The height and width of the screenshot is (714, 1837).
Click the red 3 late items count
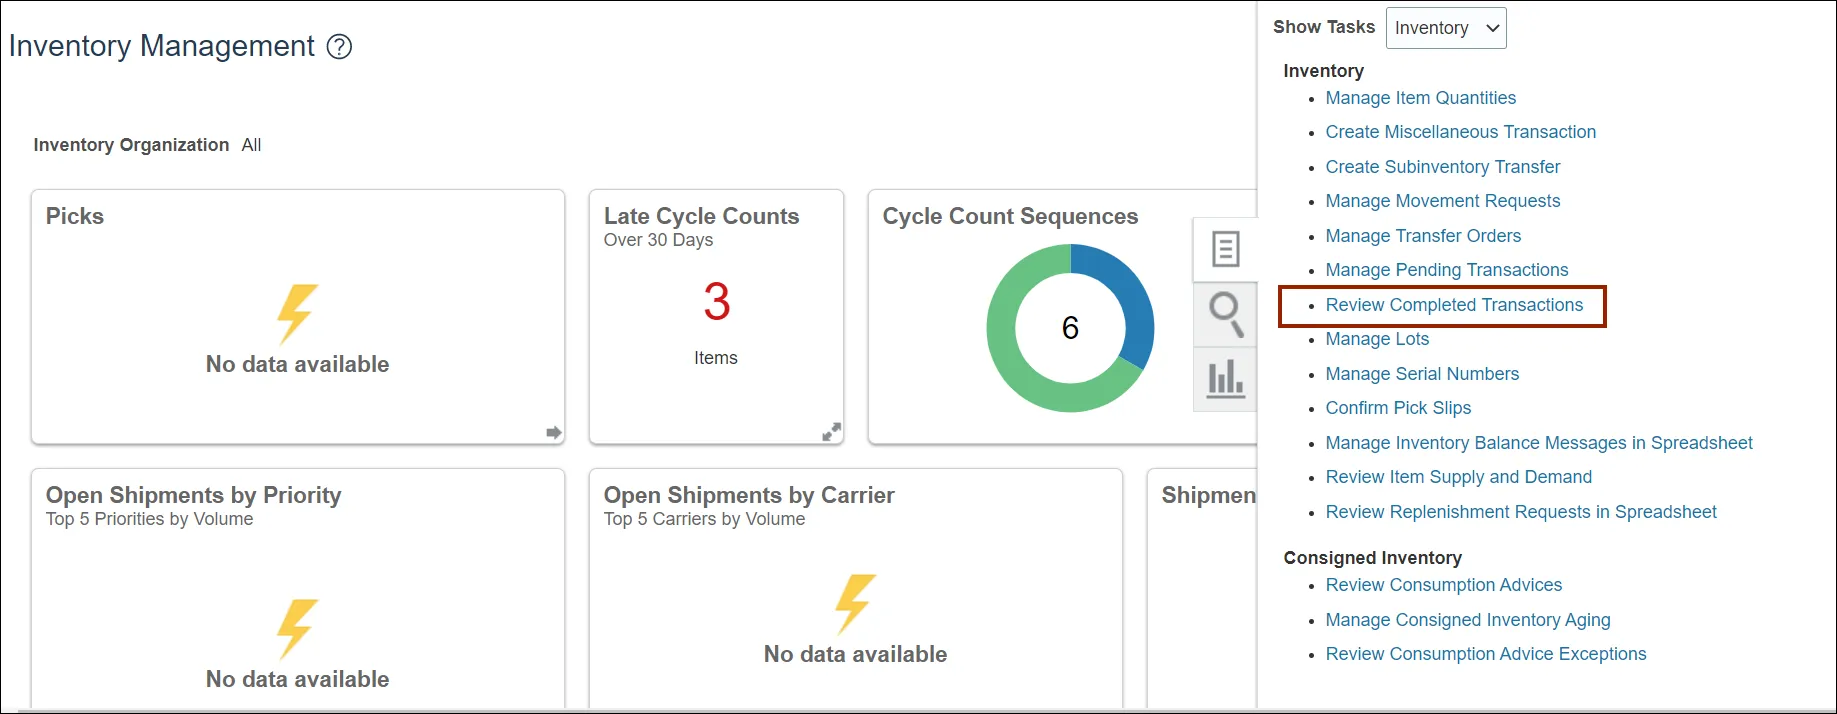[716, 302]
